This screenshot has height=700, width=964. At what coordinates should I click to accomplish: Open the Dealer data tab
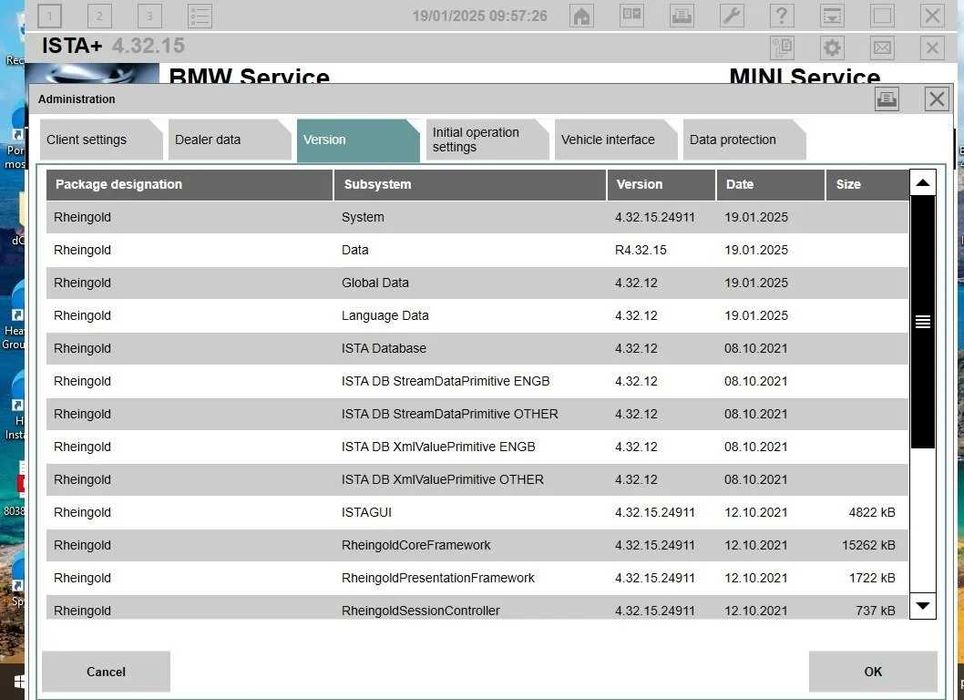point(229,140)
